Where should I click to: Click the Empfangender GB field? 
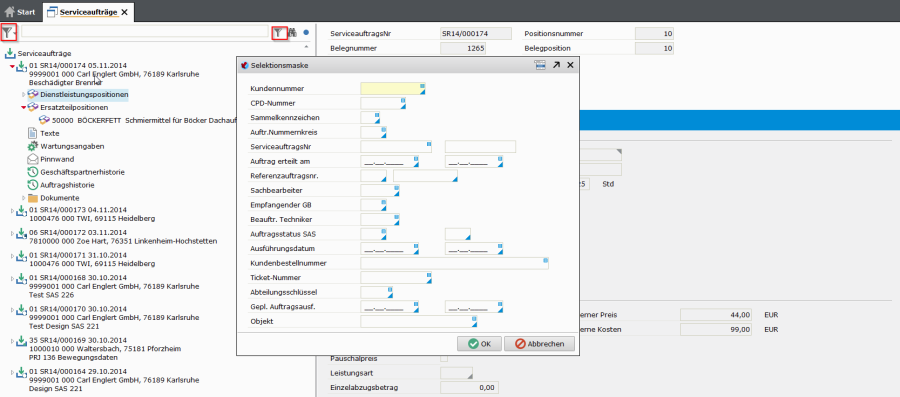tap(373, 205)
